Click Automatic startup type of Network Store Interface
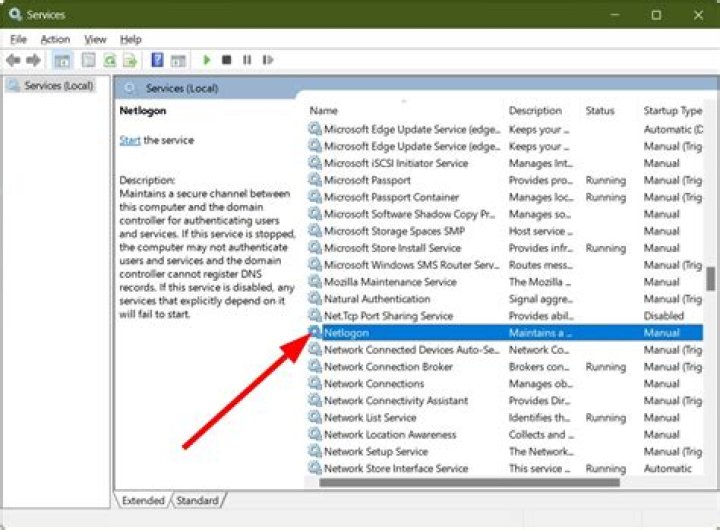 tap(668, 468)
